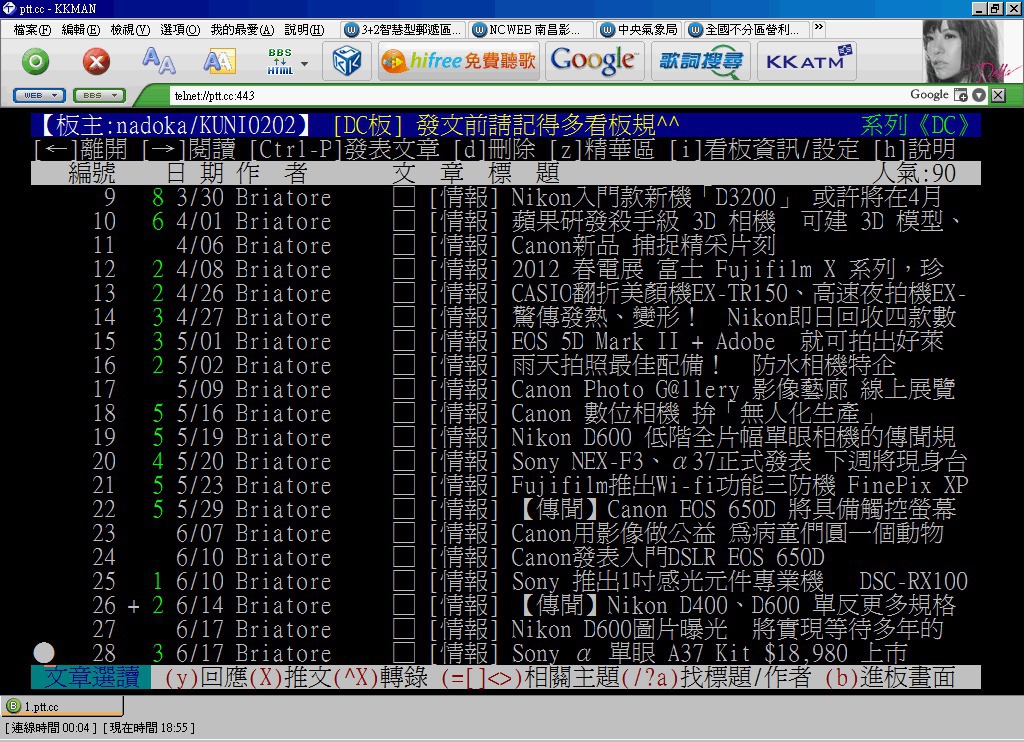The image size is (1024, 742).
Task: Select article 19 Nikon D600 rumor post
Action: pyautogui.click(x=505, y=437)
